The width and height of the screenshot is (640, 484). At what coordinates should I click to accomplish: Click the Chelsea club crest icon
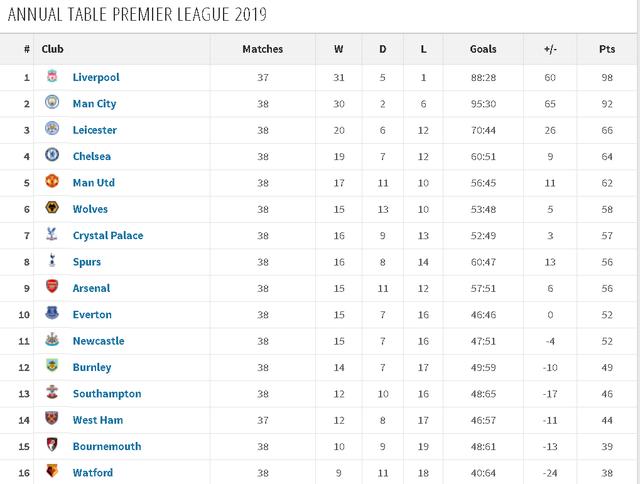pos(52,155)
